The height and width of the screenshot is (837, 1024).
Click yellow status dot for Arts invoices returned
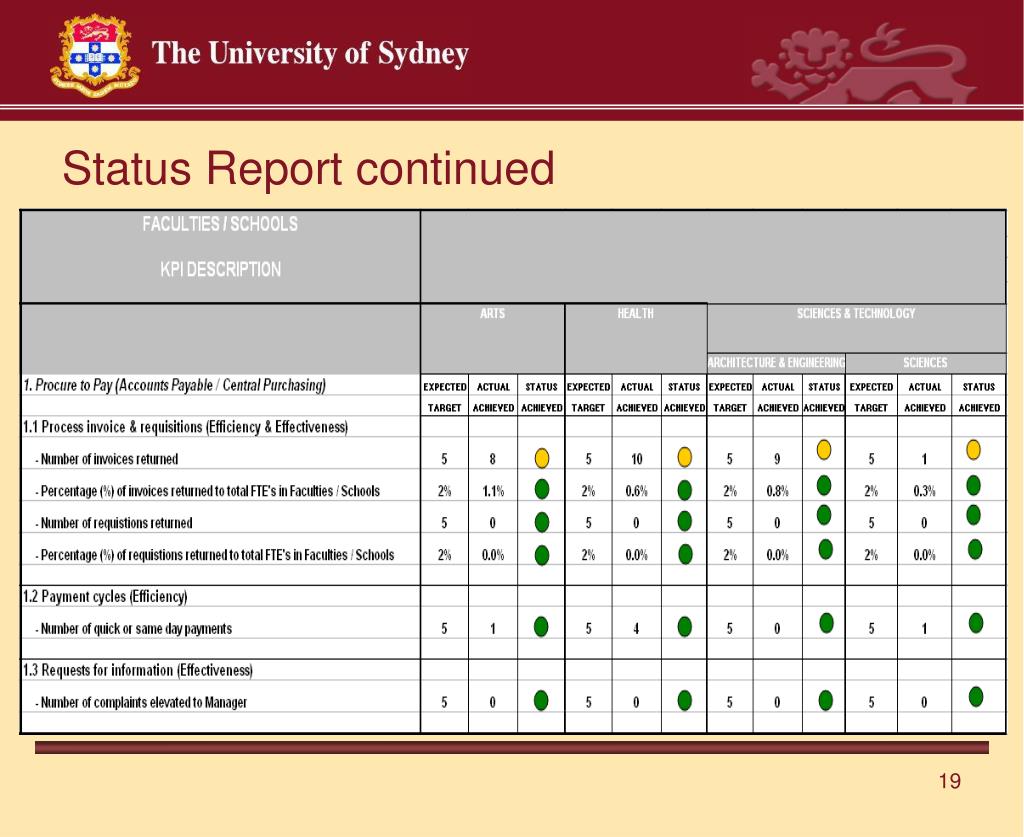pos(541,458)
